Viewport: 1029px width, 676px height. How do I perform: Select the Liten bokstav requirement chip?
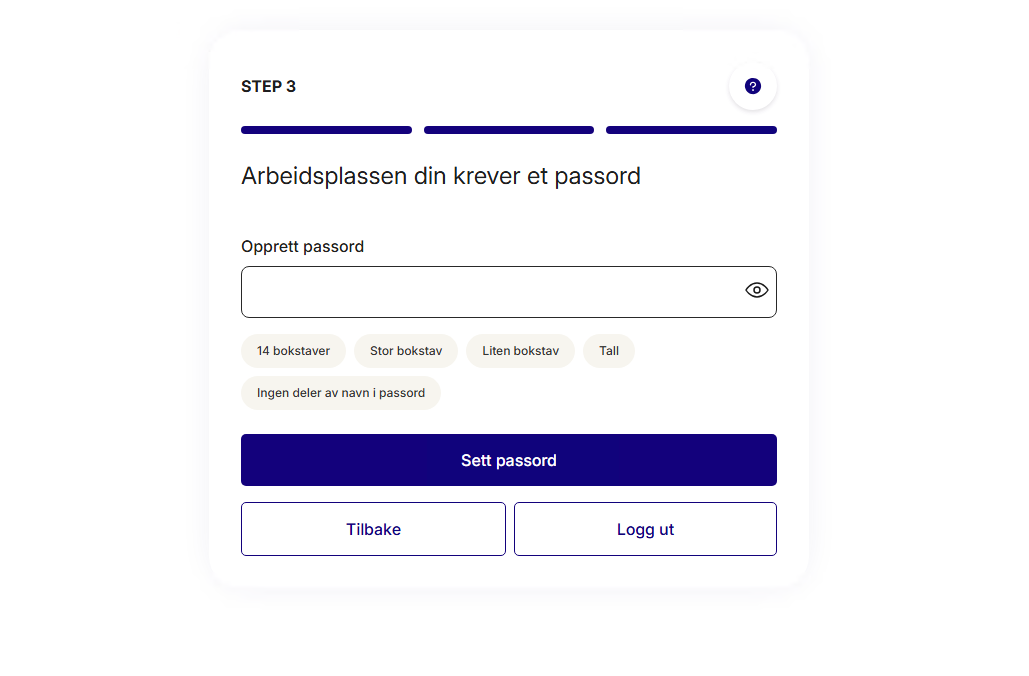[x=520, y=351]
